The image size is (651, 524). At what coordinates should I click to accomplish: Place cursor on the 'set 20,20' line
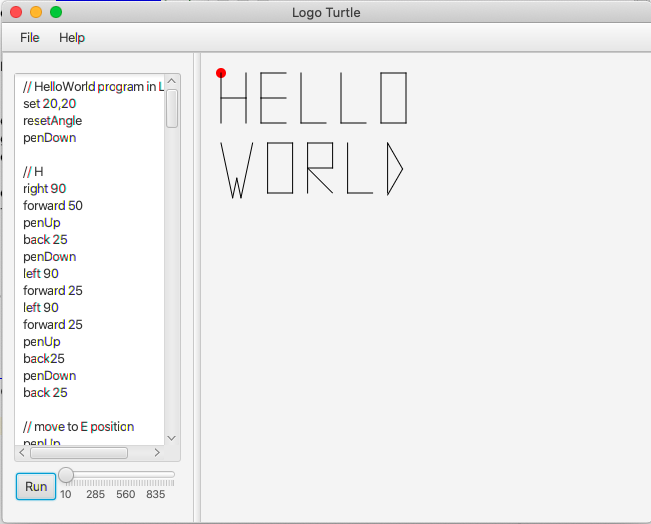49,104
